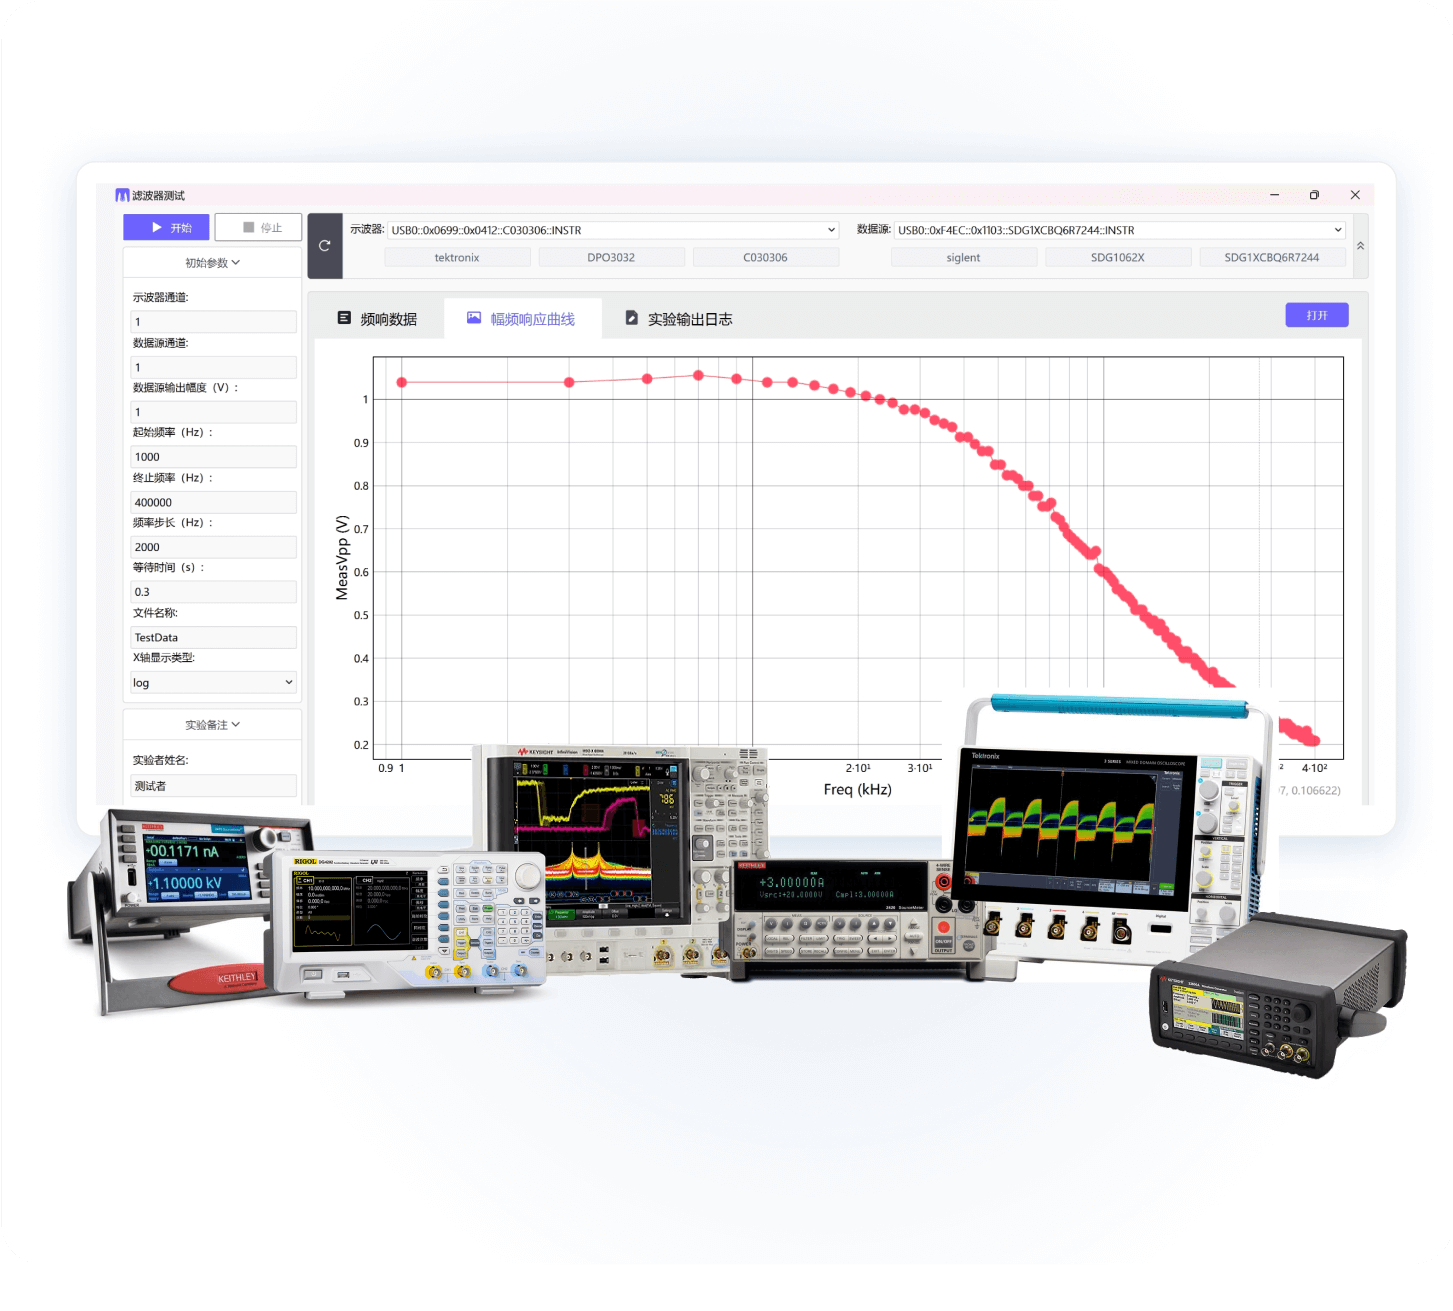Click the 滤波器测试 app icon in title bar
The image size is (1453, 1311).
(x=122, y=195)
